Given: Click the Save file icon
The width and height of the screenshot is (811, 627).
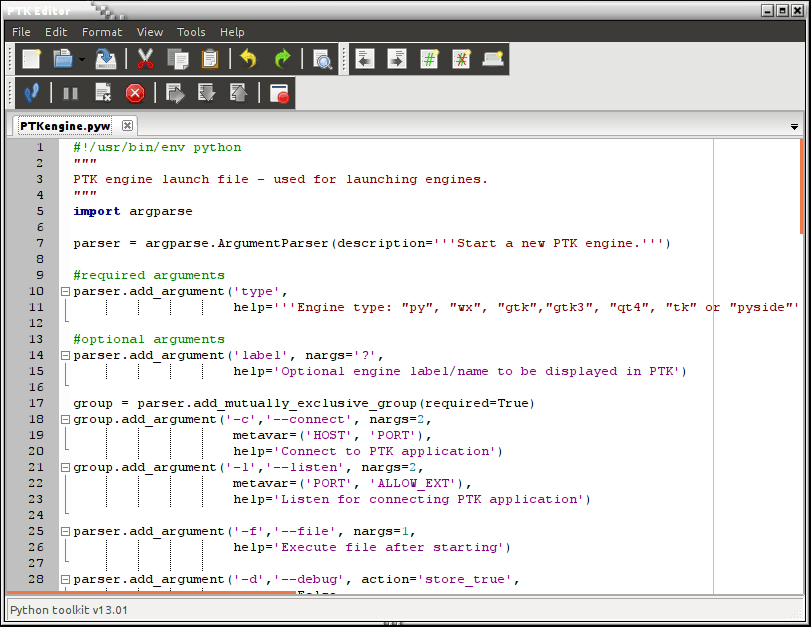Looking at the screenshot, I should pyautogui.click(x=105, y=59).
